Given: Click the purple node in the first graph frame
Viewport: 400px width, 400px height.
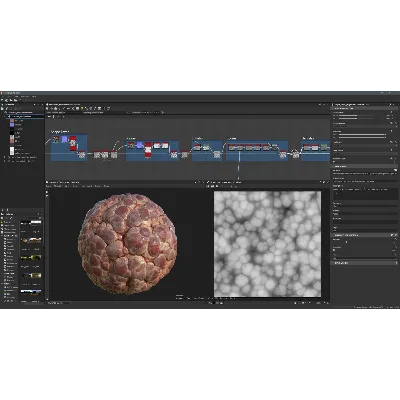Looking at the screenshot, I should (64, 139).
